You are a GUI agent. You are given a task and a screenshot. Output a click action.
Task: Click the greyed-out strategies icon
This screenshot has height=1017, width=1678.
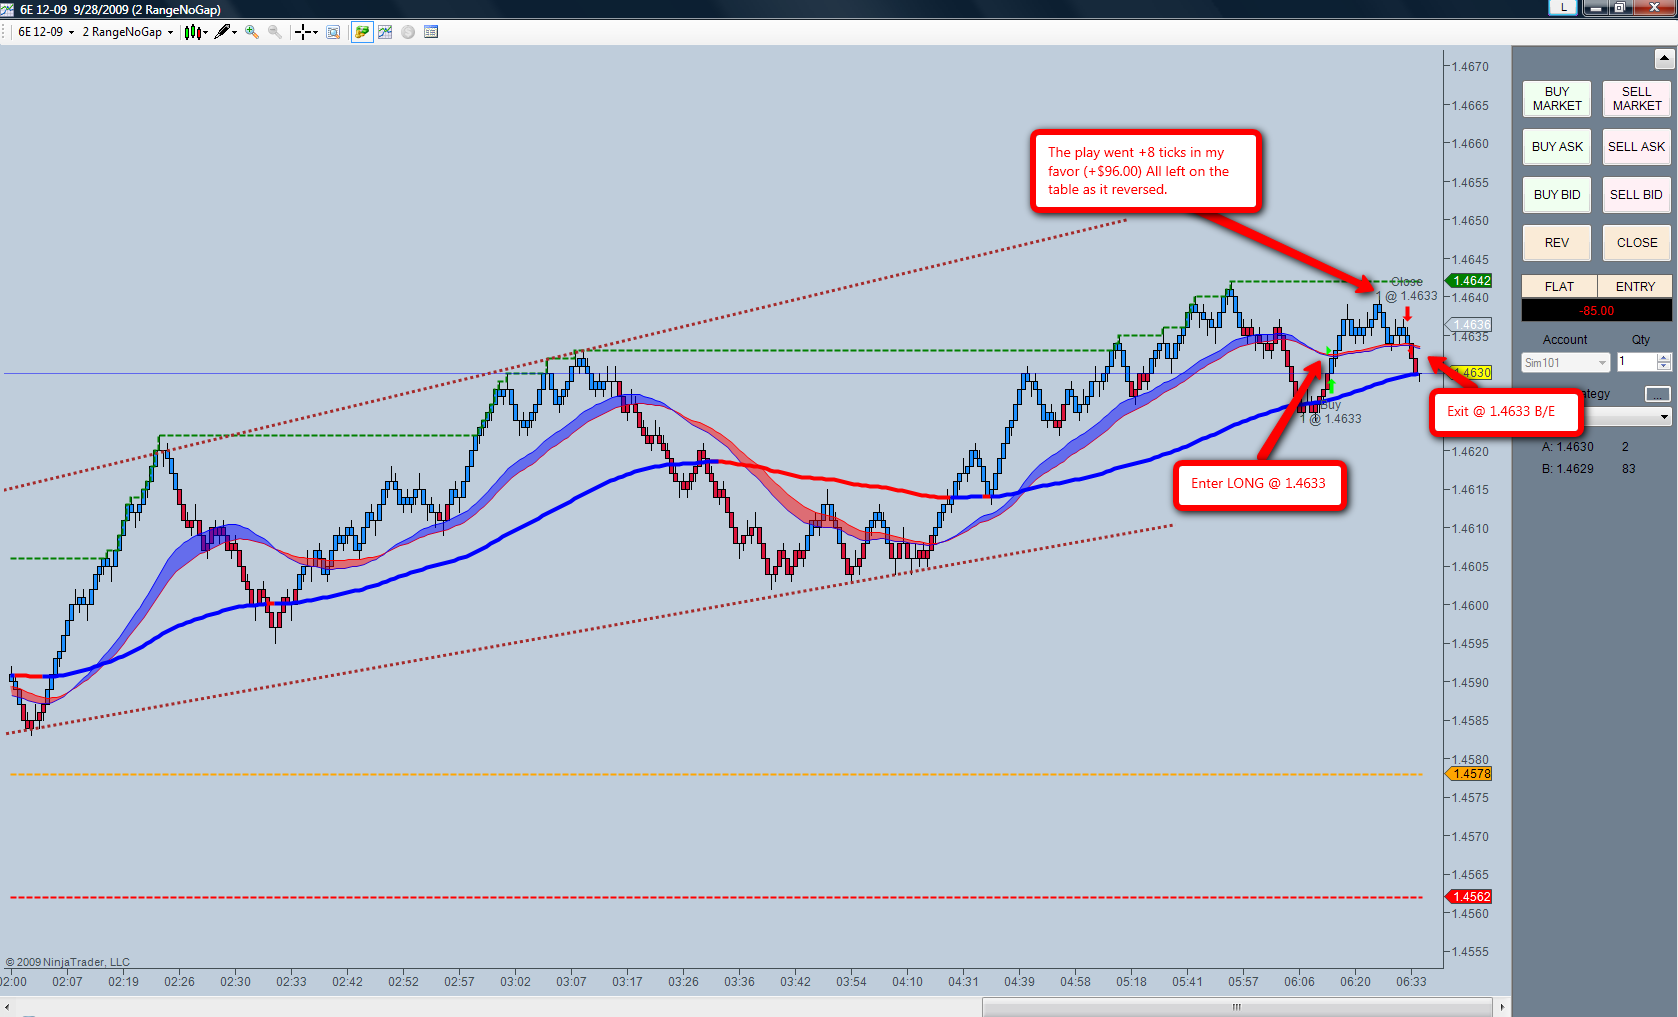click(x=408, y=32)
